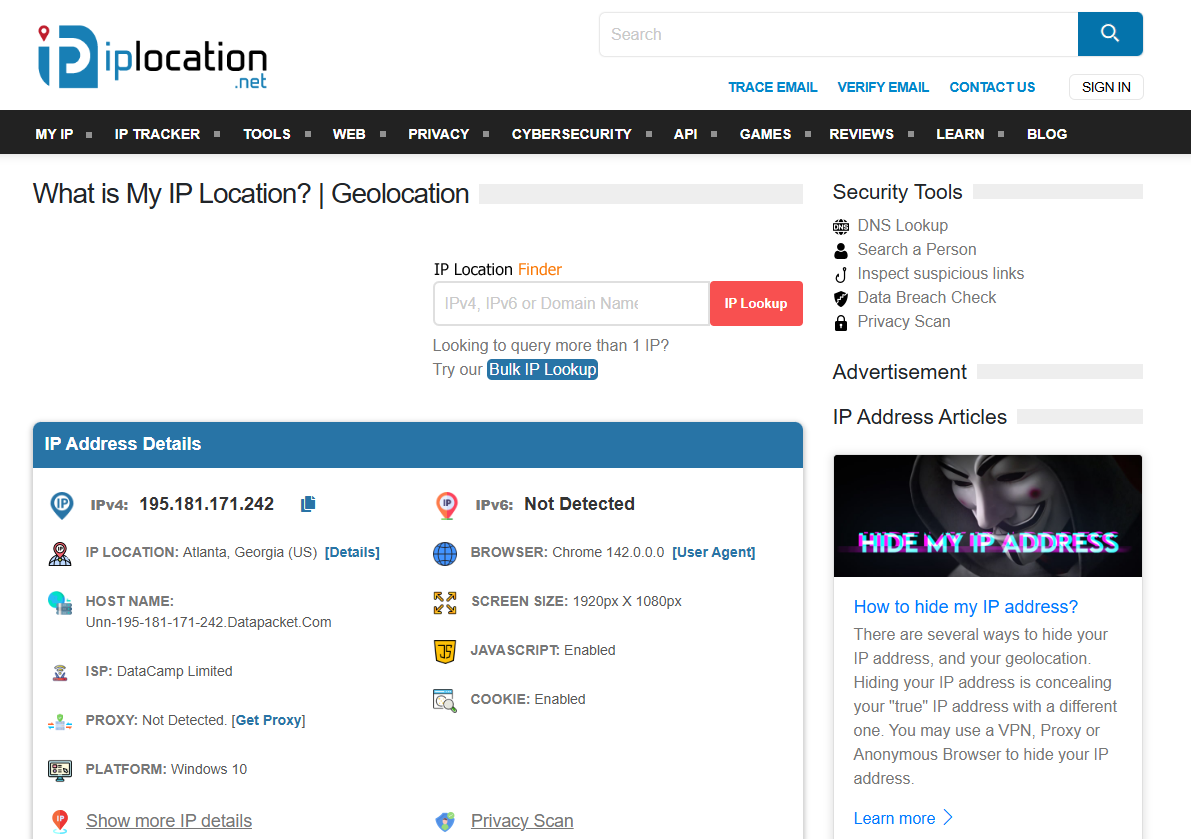Click the IPv6 location pin icon
The image size is (1191, 839).
446,505
